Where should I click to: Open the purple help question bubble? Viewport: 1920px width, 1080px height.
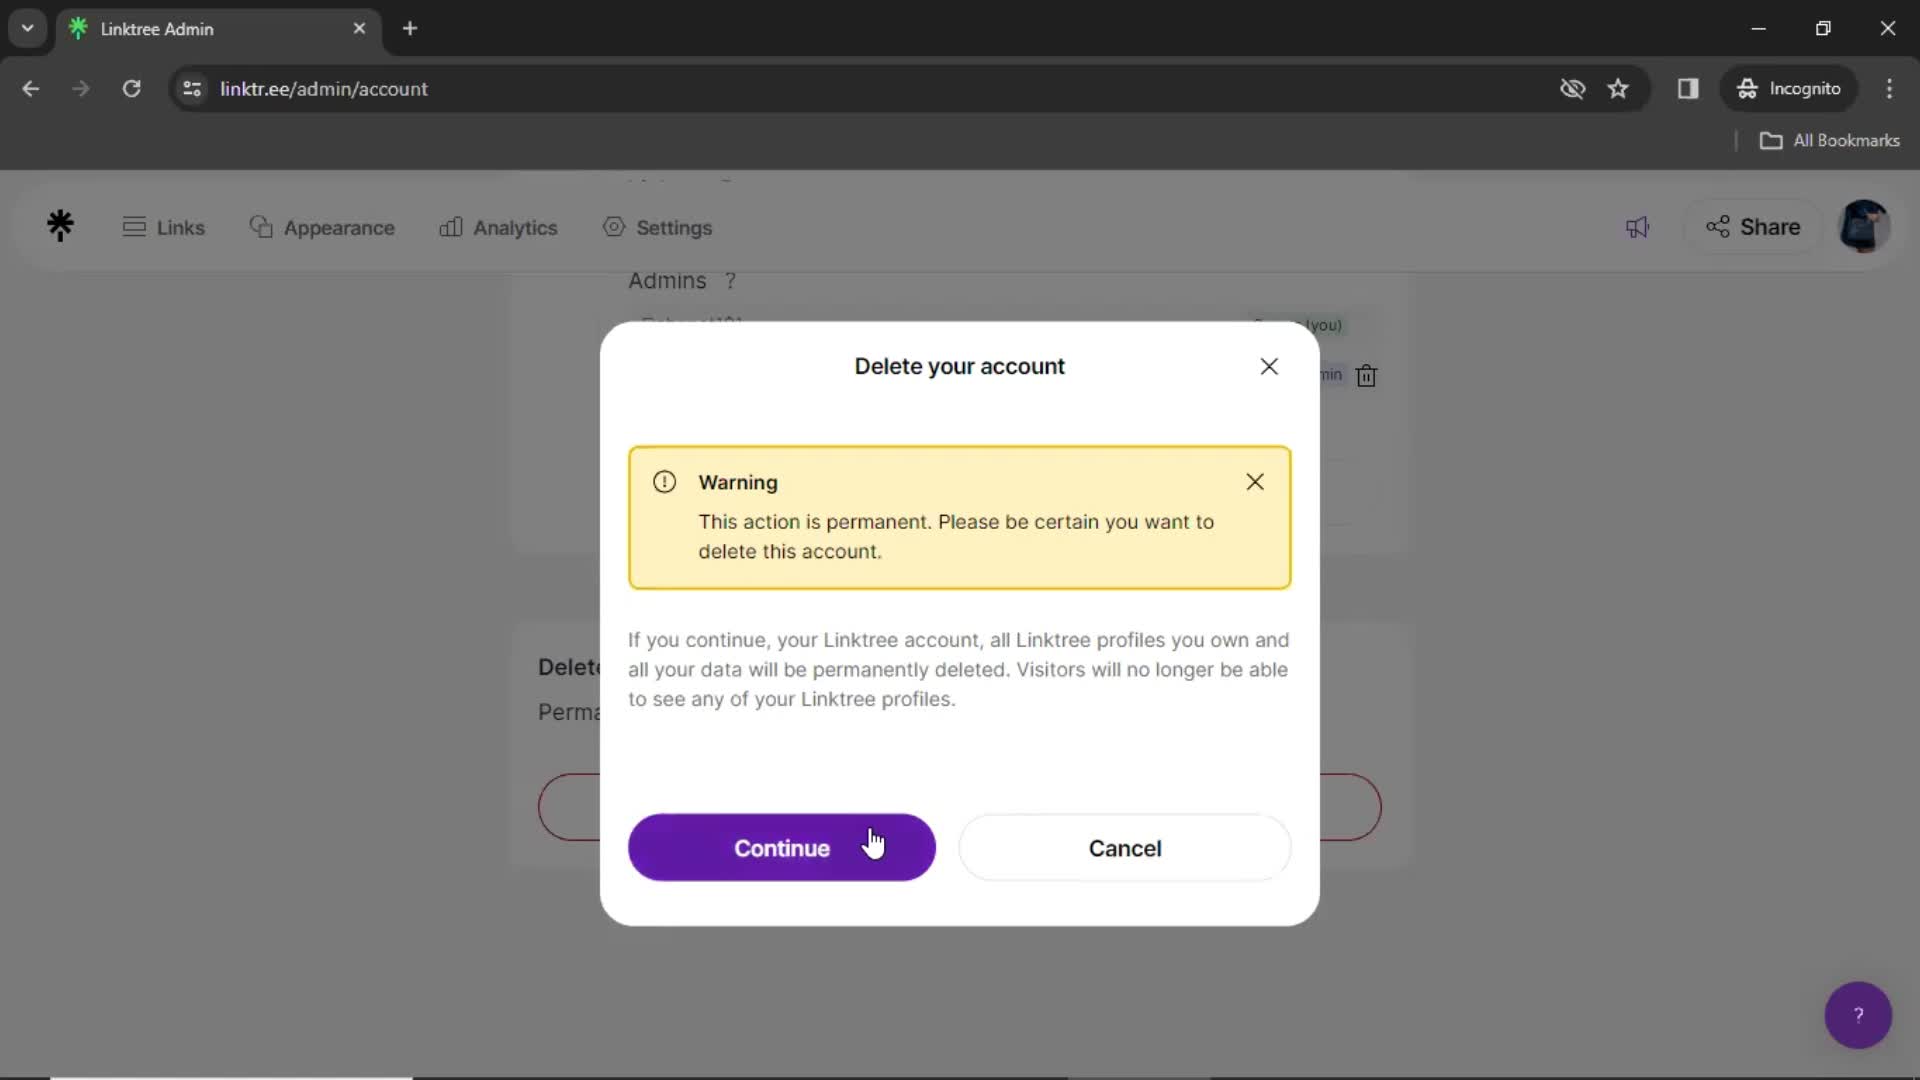tap(1858, 1015)
